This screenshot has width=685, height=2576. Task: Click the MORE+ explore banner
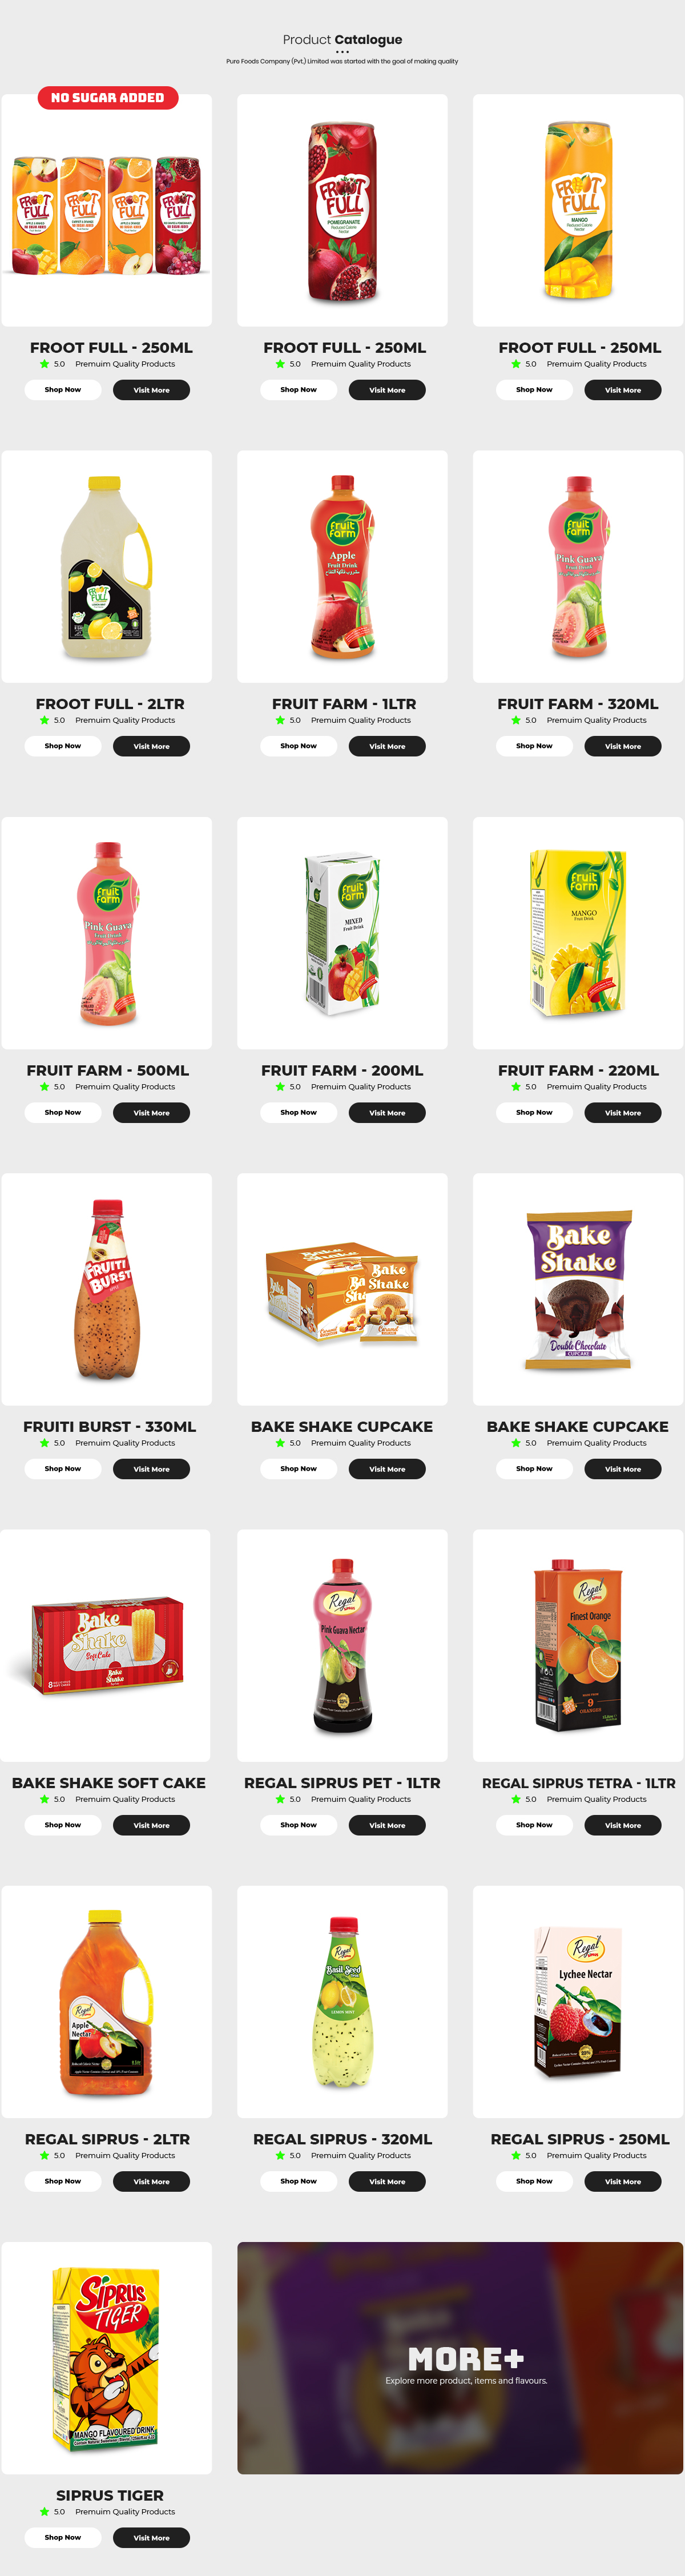pyautogui.click(x=460, y=2358)
